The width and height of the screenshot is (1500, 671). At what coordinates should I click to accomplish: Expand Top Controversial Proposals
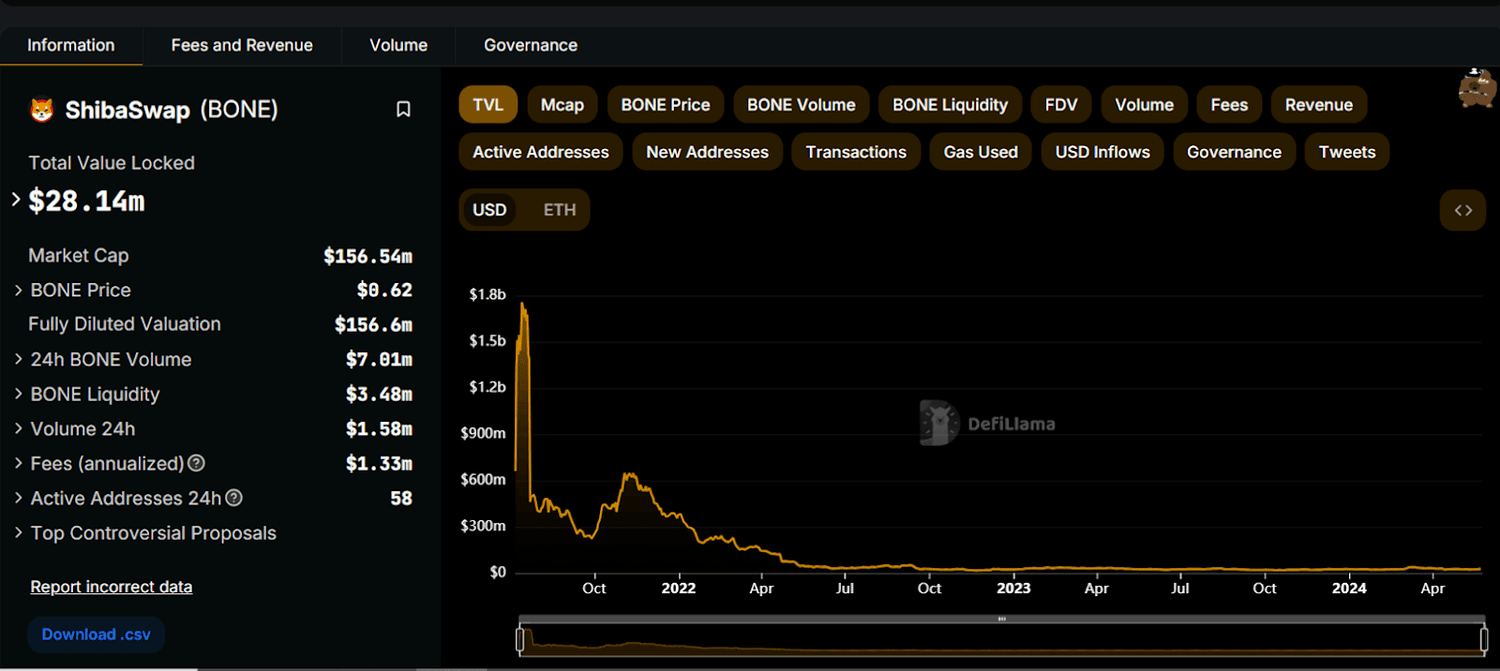point(19,533)
